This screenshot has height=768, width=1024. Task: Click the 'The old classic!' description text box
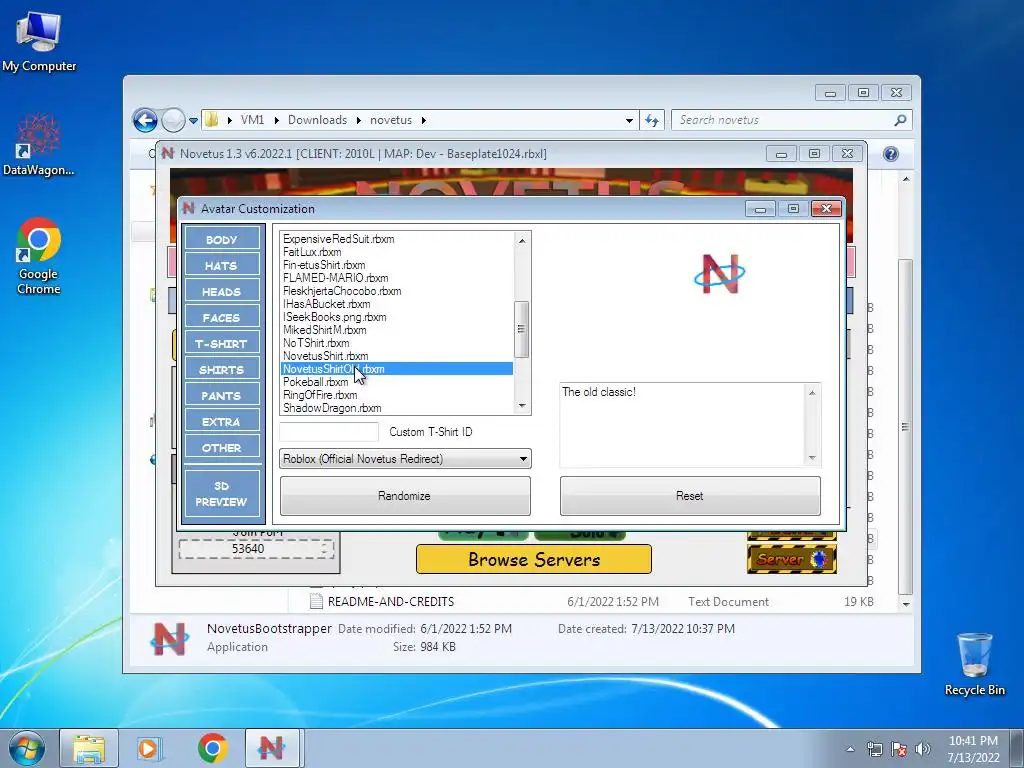point(683,425)
